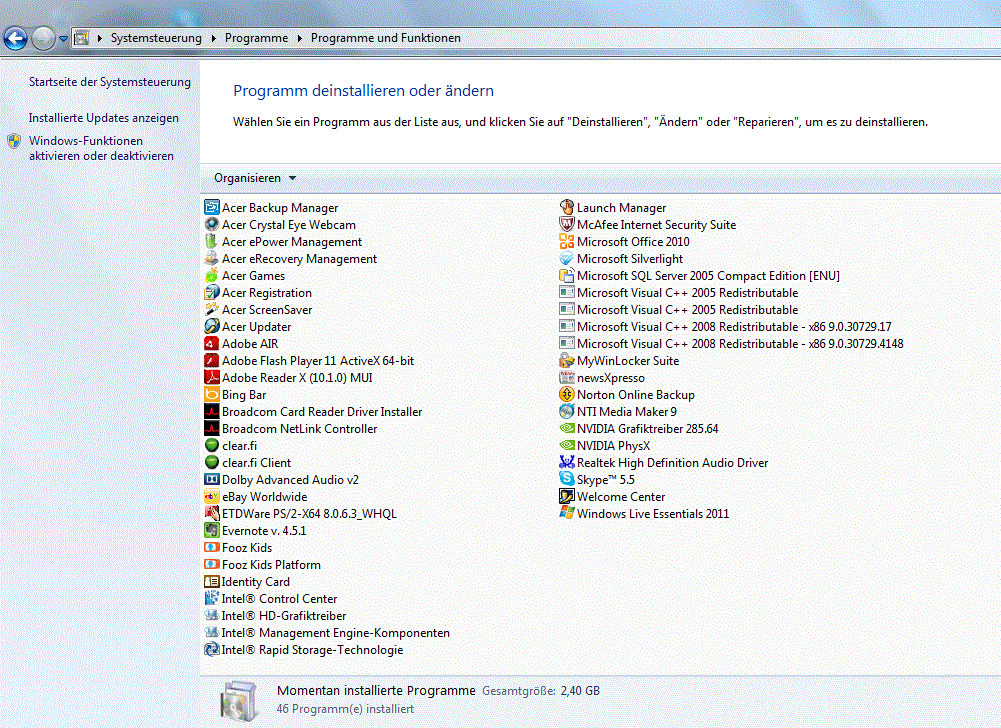Click the Acer Crystal Eye Webcam icon

pos(212,224)
